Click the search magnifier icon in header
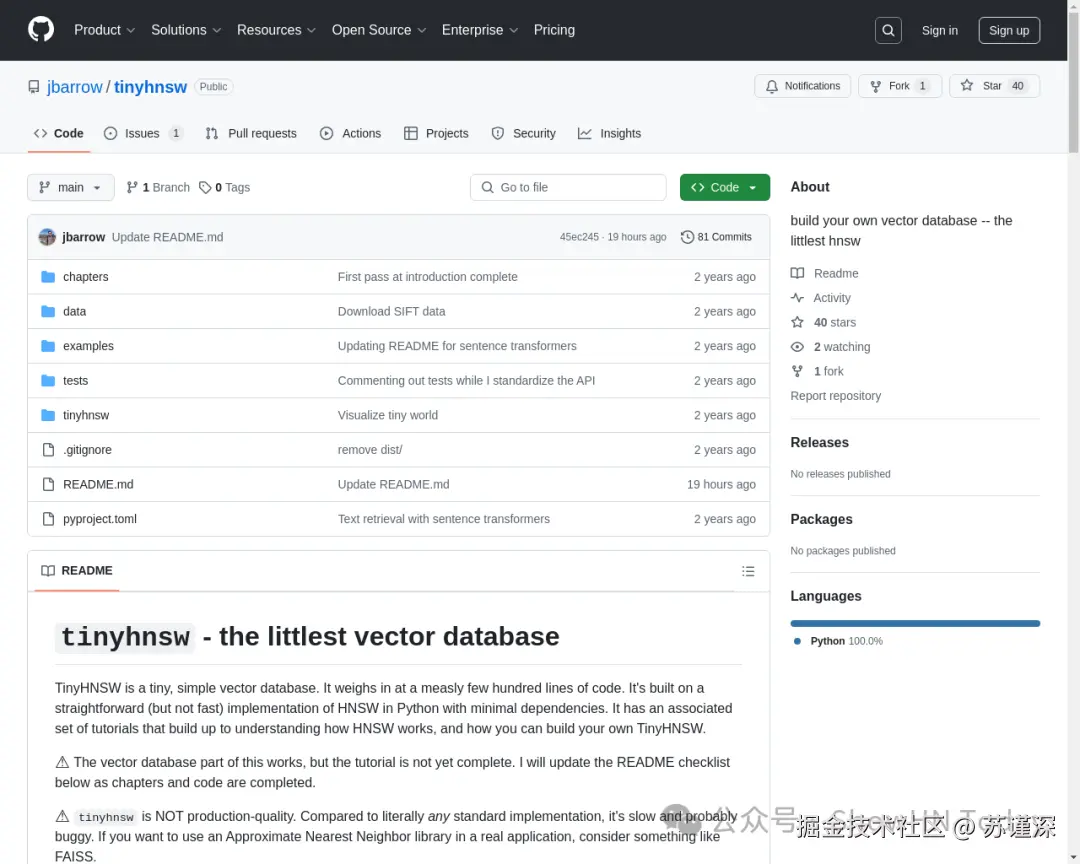 coord(888,30)
